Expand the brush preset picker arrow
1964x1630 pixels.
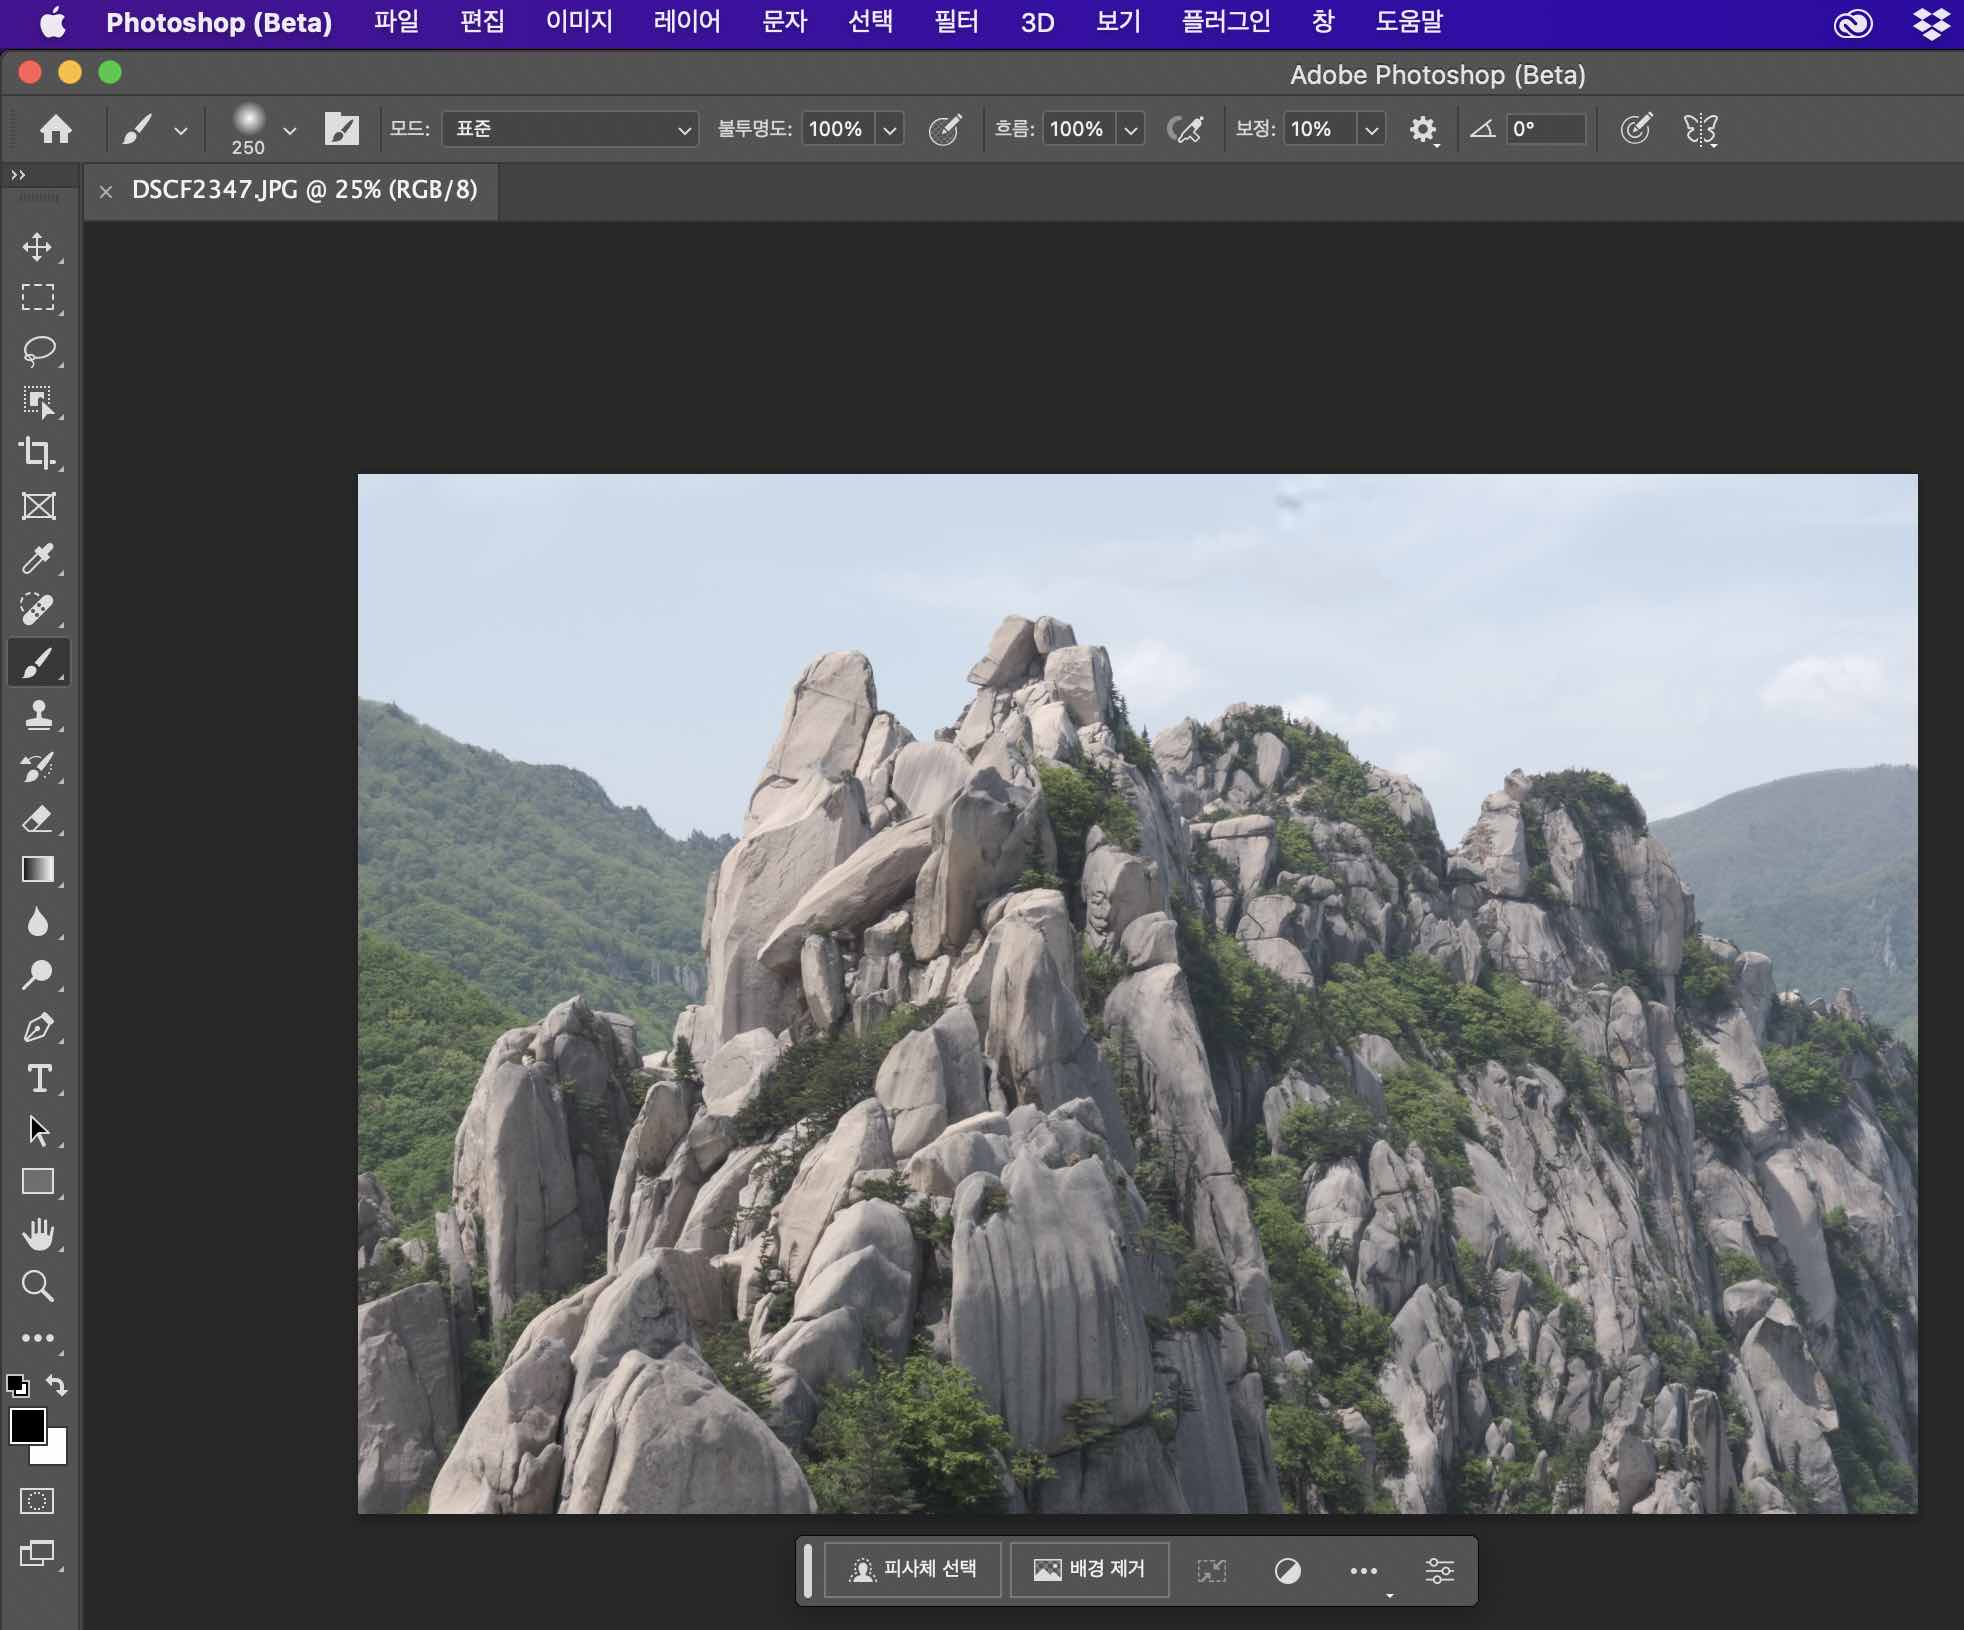(x=290, y=130)
